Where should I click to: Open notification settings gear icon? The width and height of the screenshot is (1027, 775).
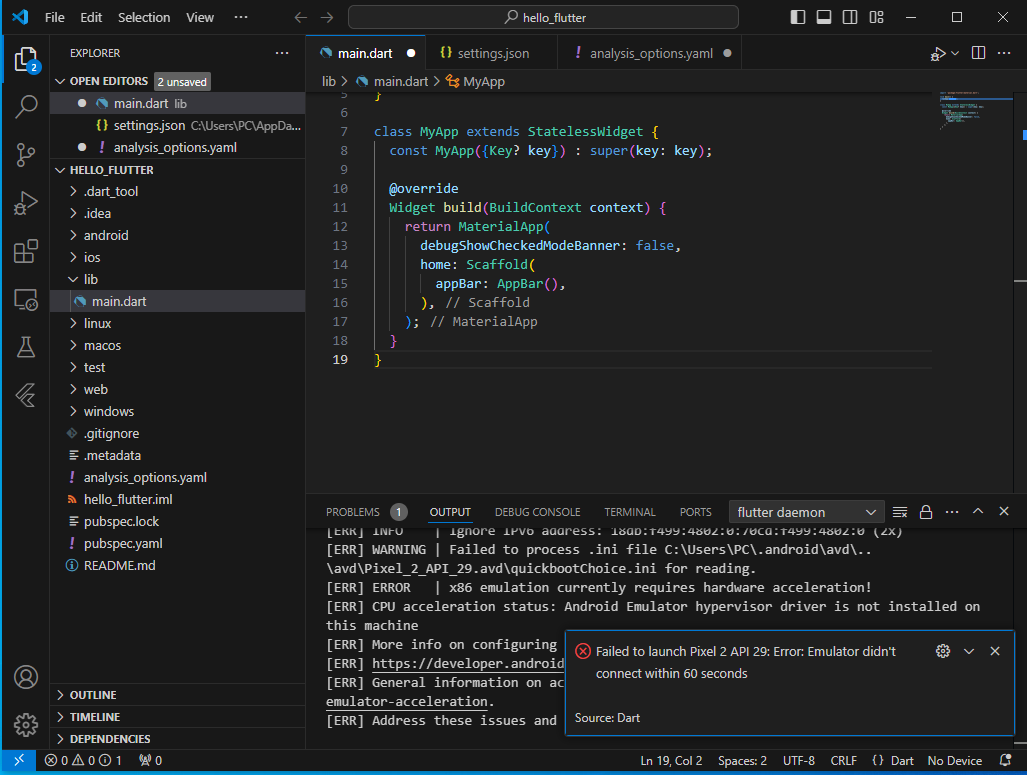click(x=943, y=651)
